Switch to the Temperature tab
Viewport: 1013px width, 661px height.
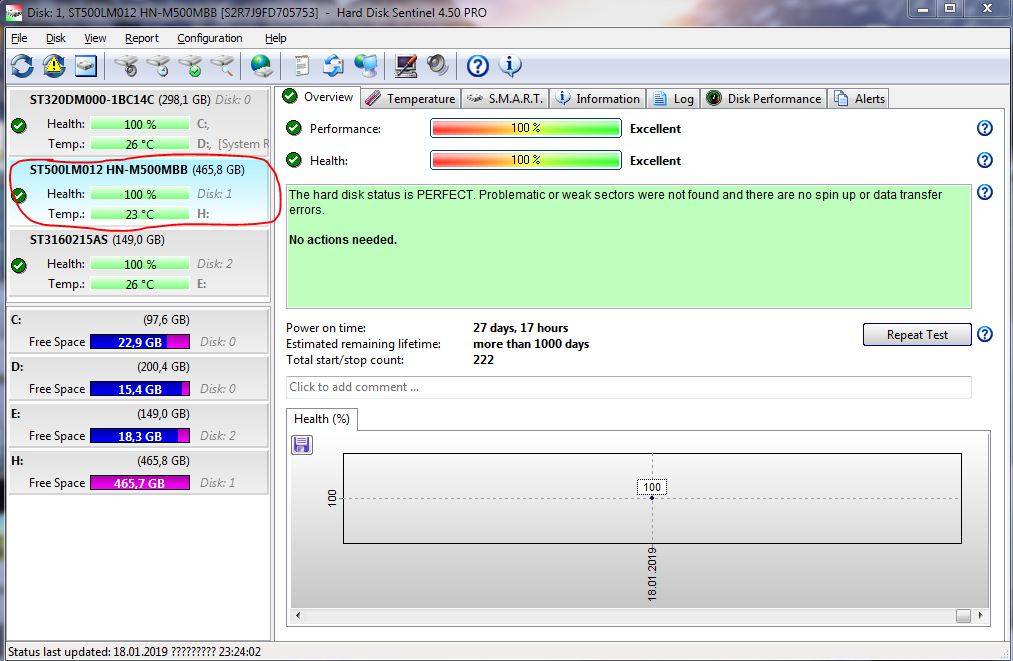(x=411, y=98)
